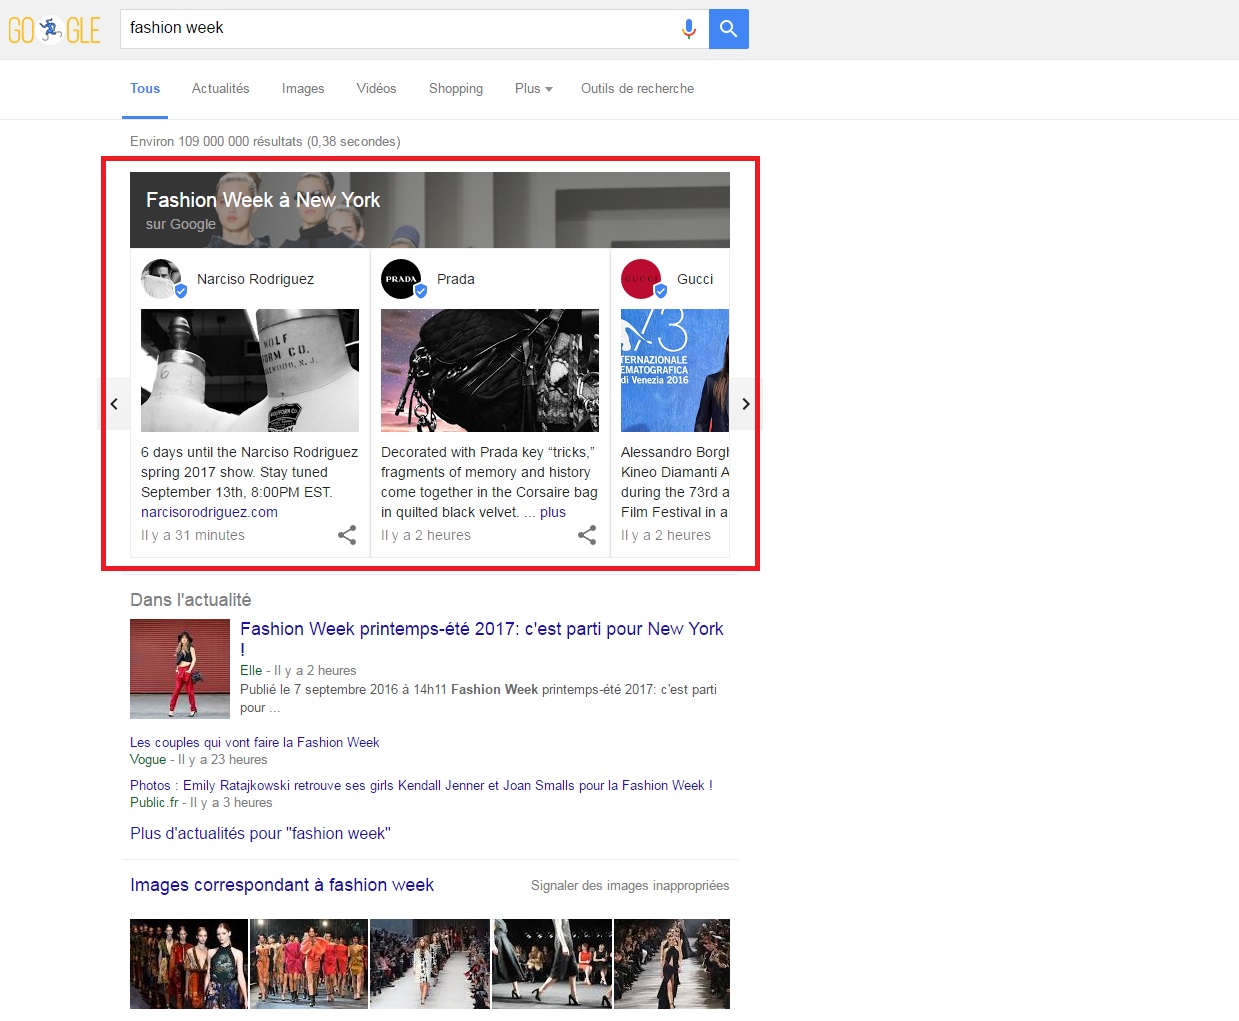Click the Google doodle logo
Viewport: 1239px width, 1021px height.
(x=54, y=30)
